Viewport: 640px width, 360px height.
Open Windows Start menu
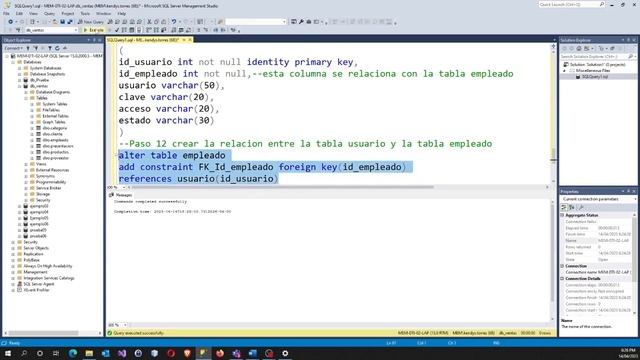(7, 353)
